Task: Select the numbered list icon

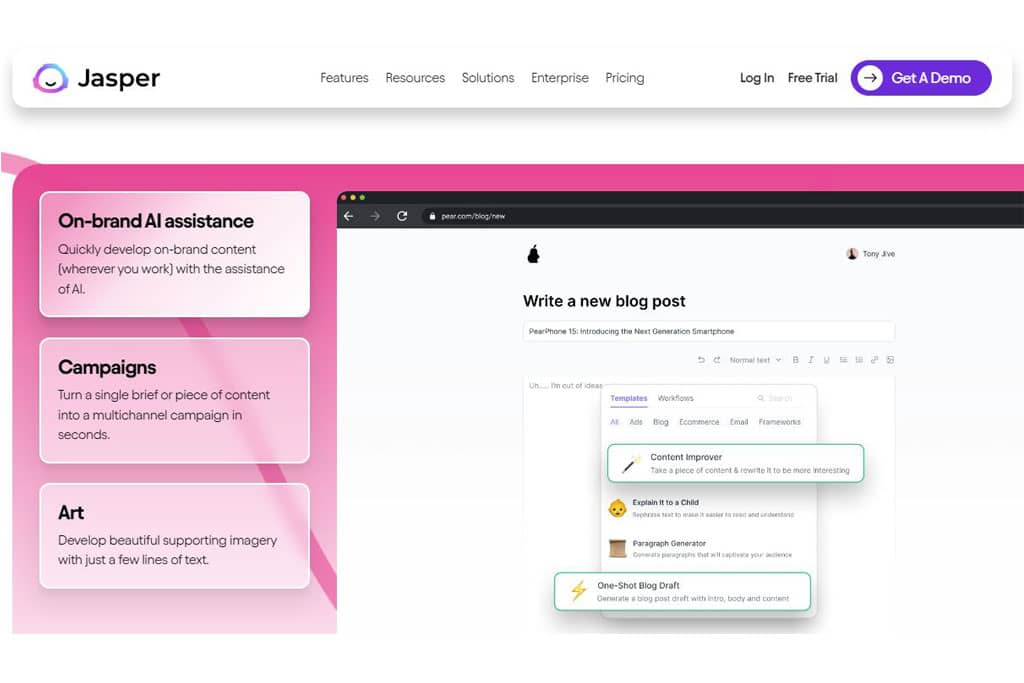Action: (x=858, y=359)
